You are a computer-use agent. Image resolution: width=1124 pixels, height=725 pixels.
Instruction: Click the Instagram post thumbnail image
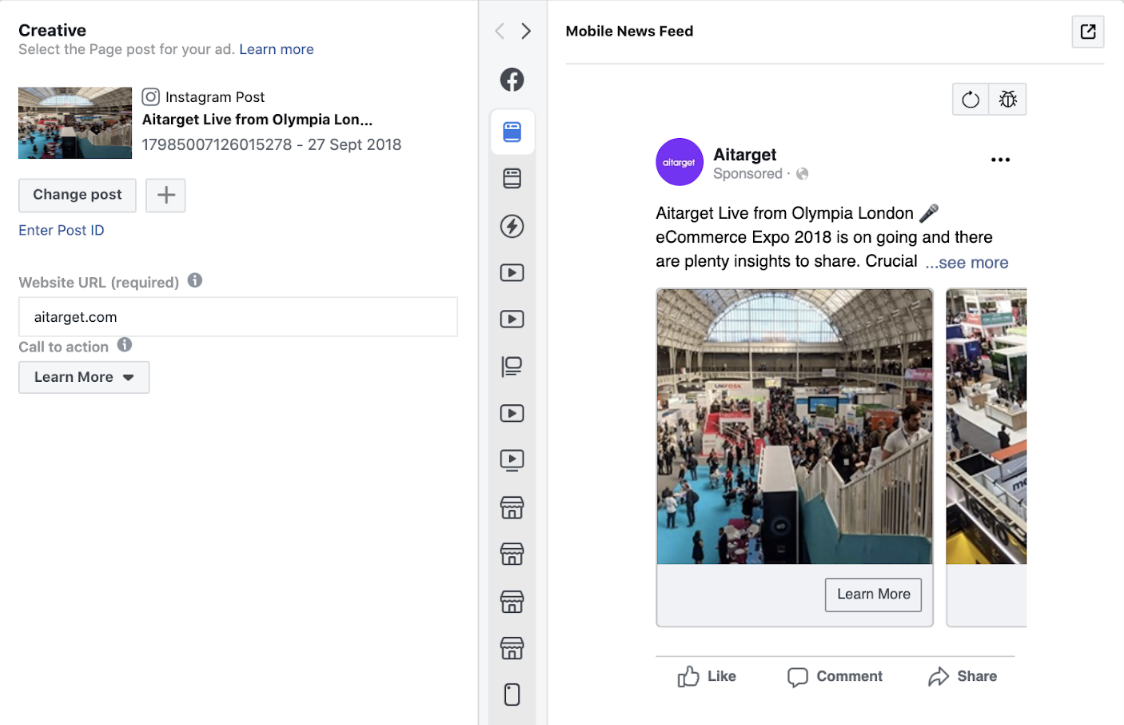tap(75, 123)
